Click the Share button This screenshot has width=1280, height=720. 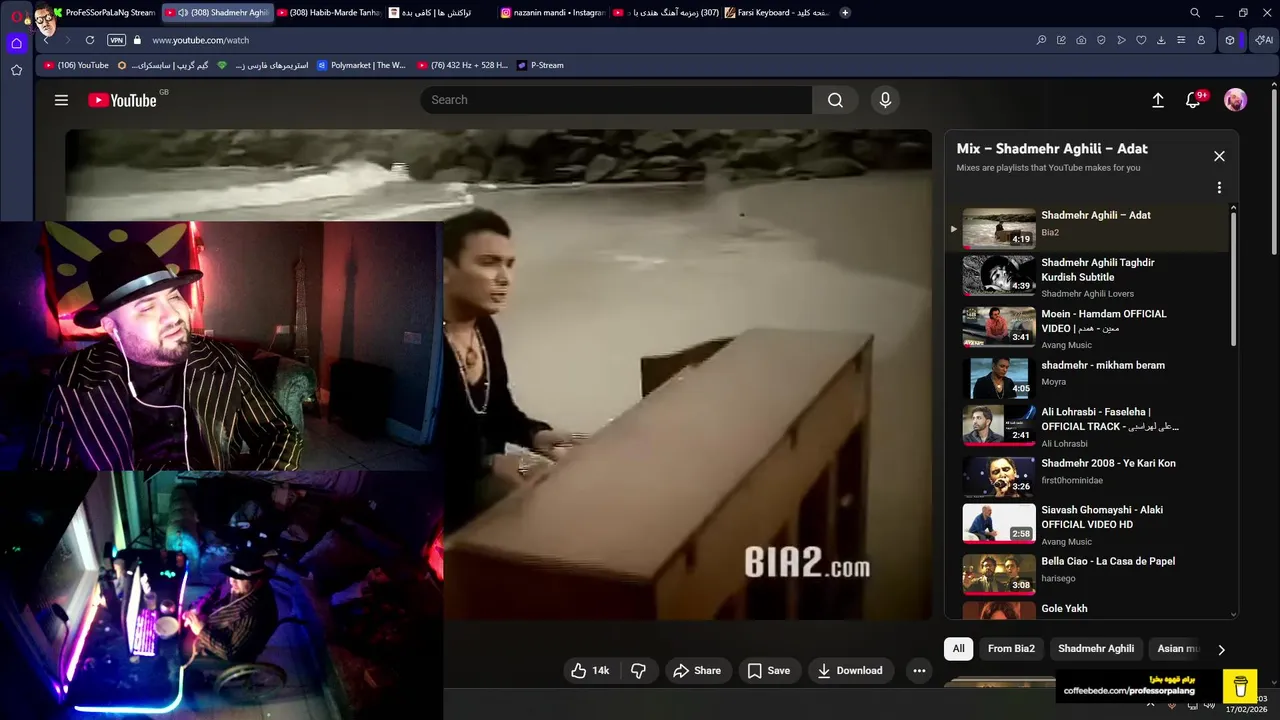tap(697, 671)
